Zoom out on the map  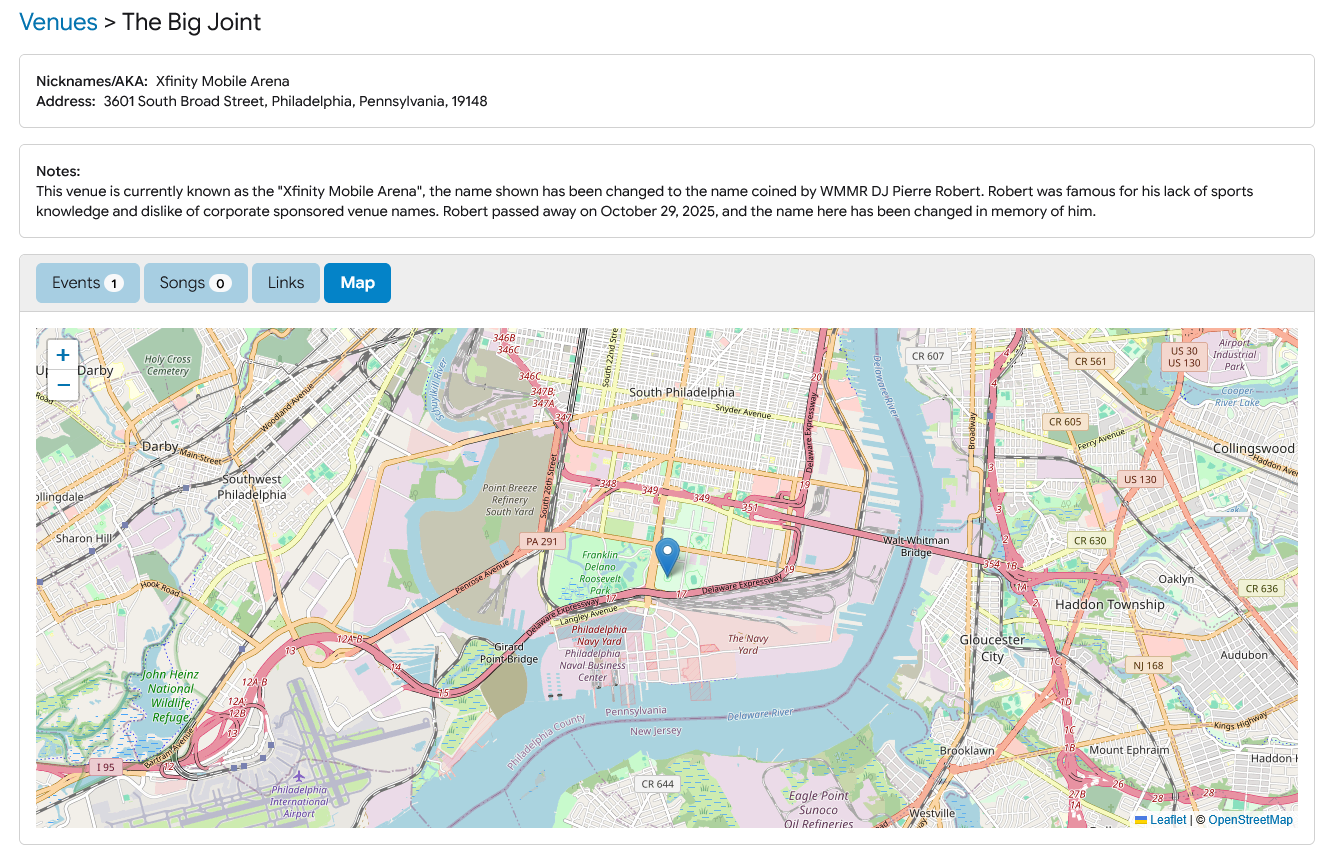[63, 385]
